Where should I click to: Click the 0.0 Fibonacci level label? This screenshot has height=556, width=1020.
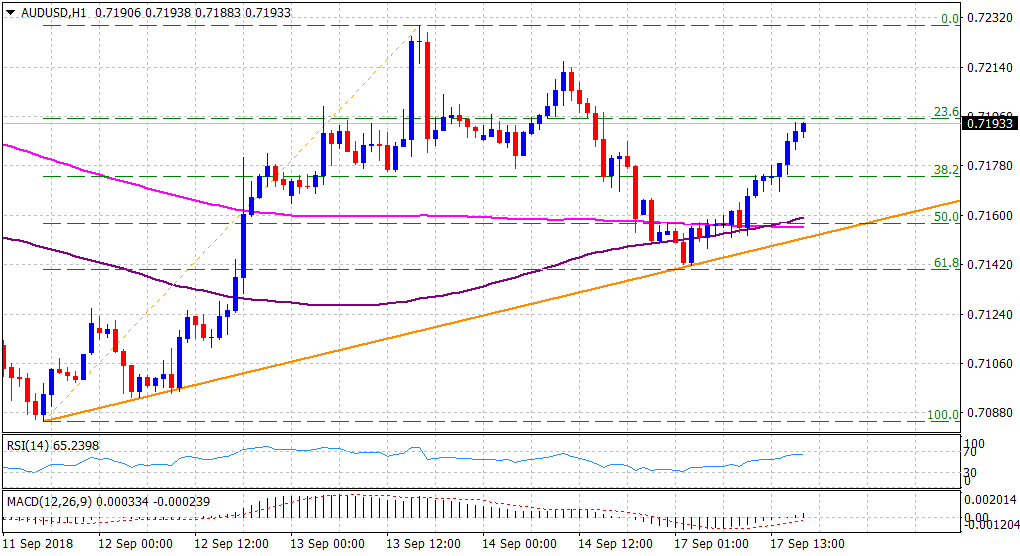(948, 18)
